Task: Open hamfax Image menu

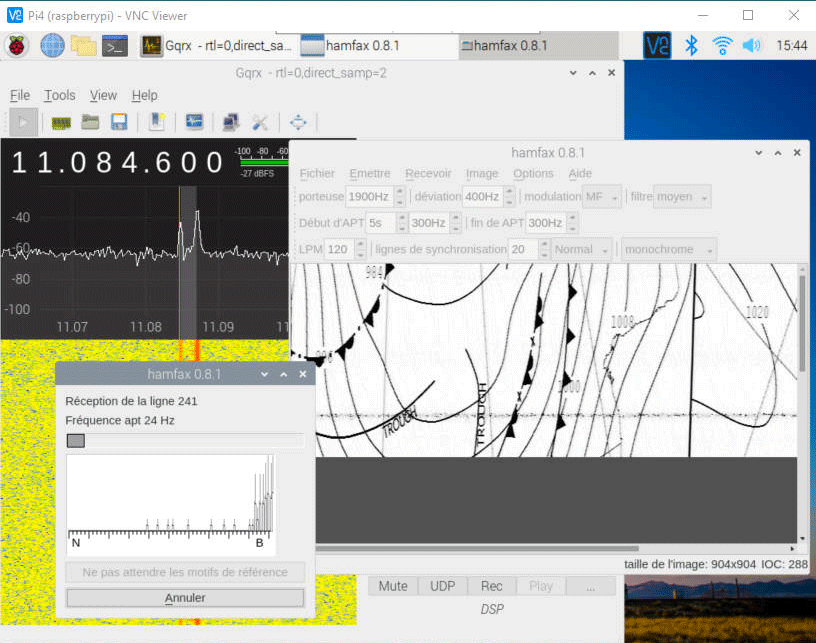Action: coord(482,173)
